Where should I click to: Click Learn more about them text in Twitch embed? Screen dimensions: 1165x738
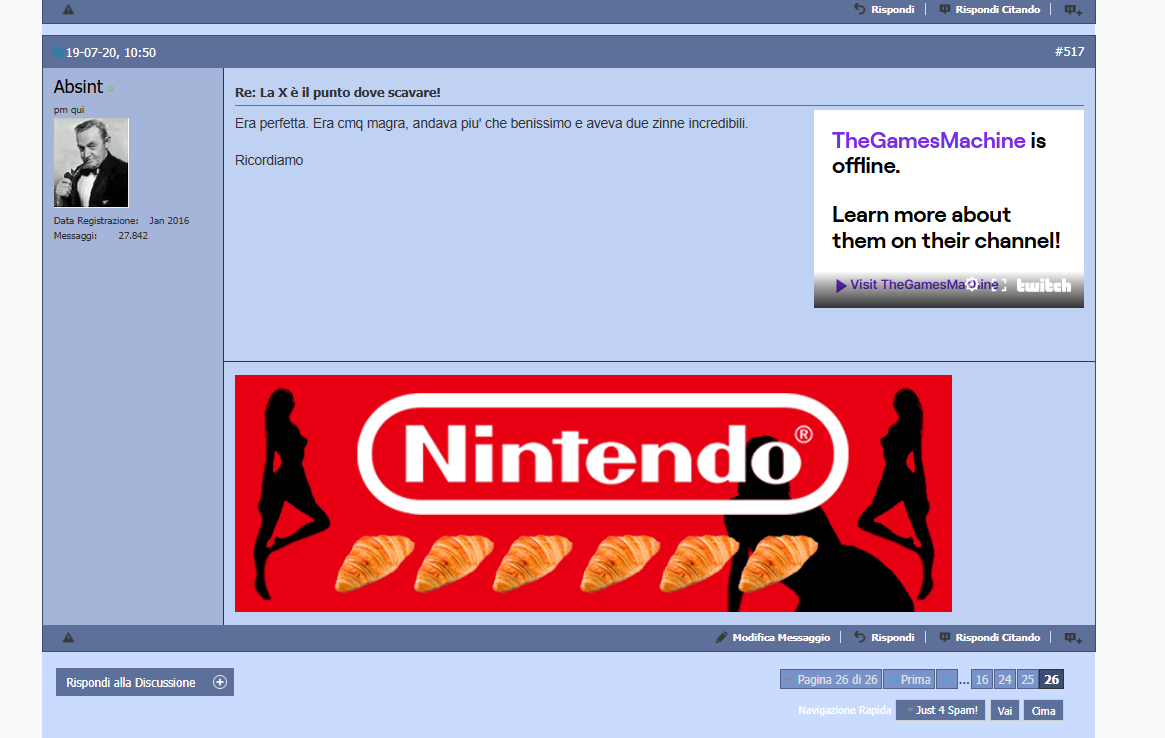[946, 227]
